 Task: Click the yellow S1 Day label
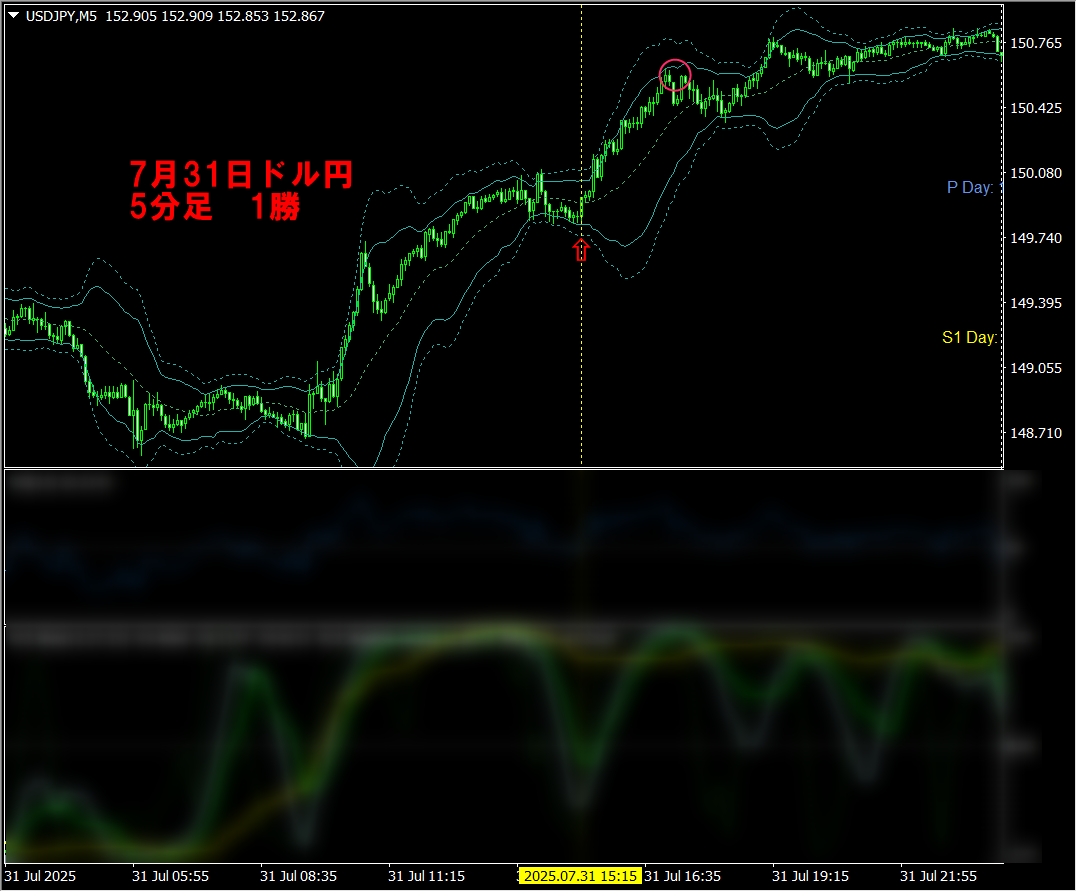tap(969, 338)
